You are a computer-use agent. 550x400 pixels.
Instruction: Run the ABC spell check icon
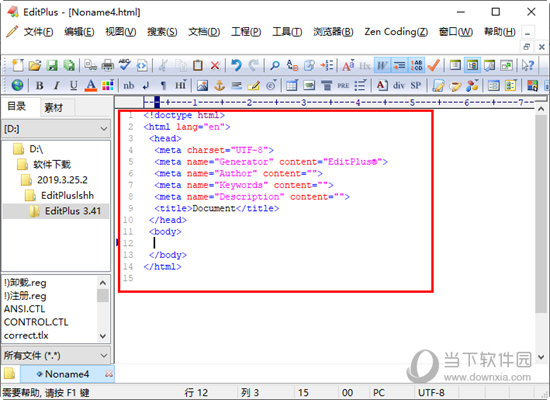coord(125,65)
